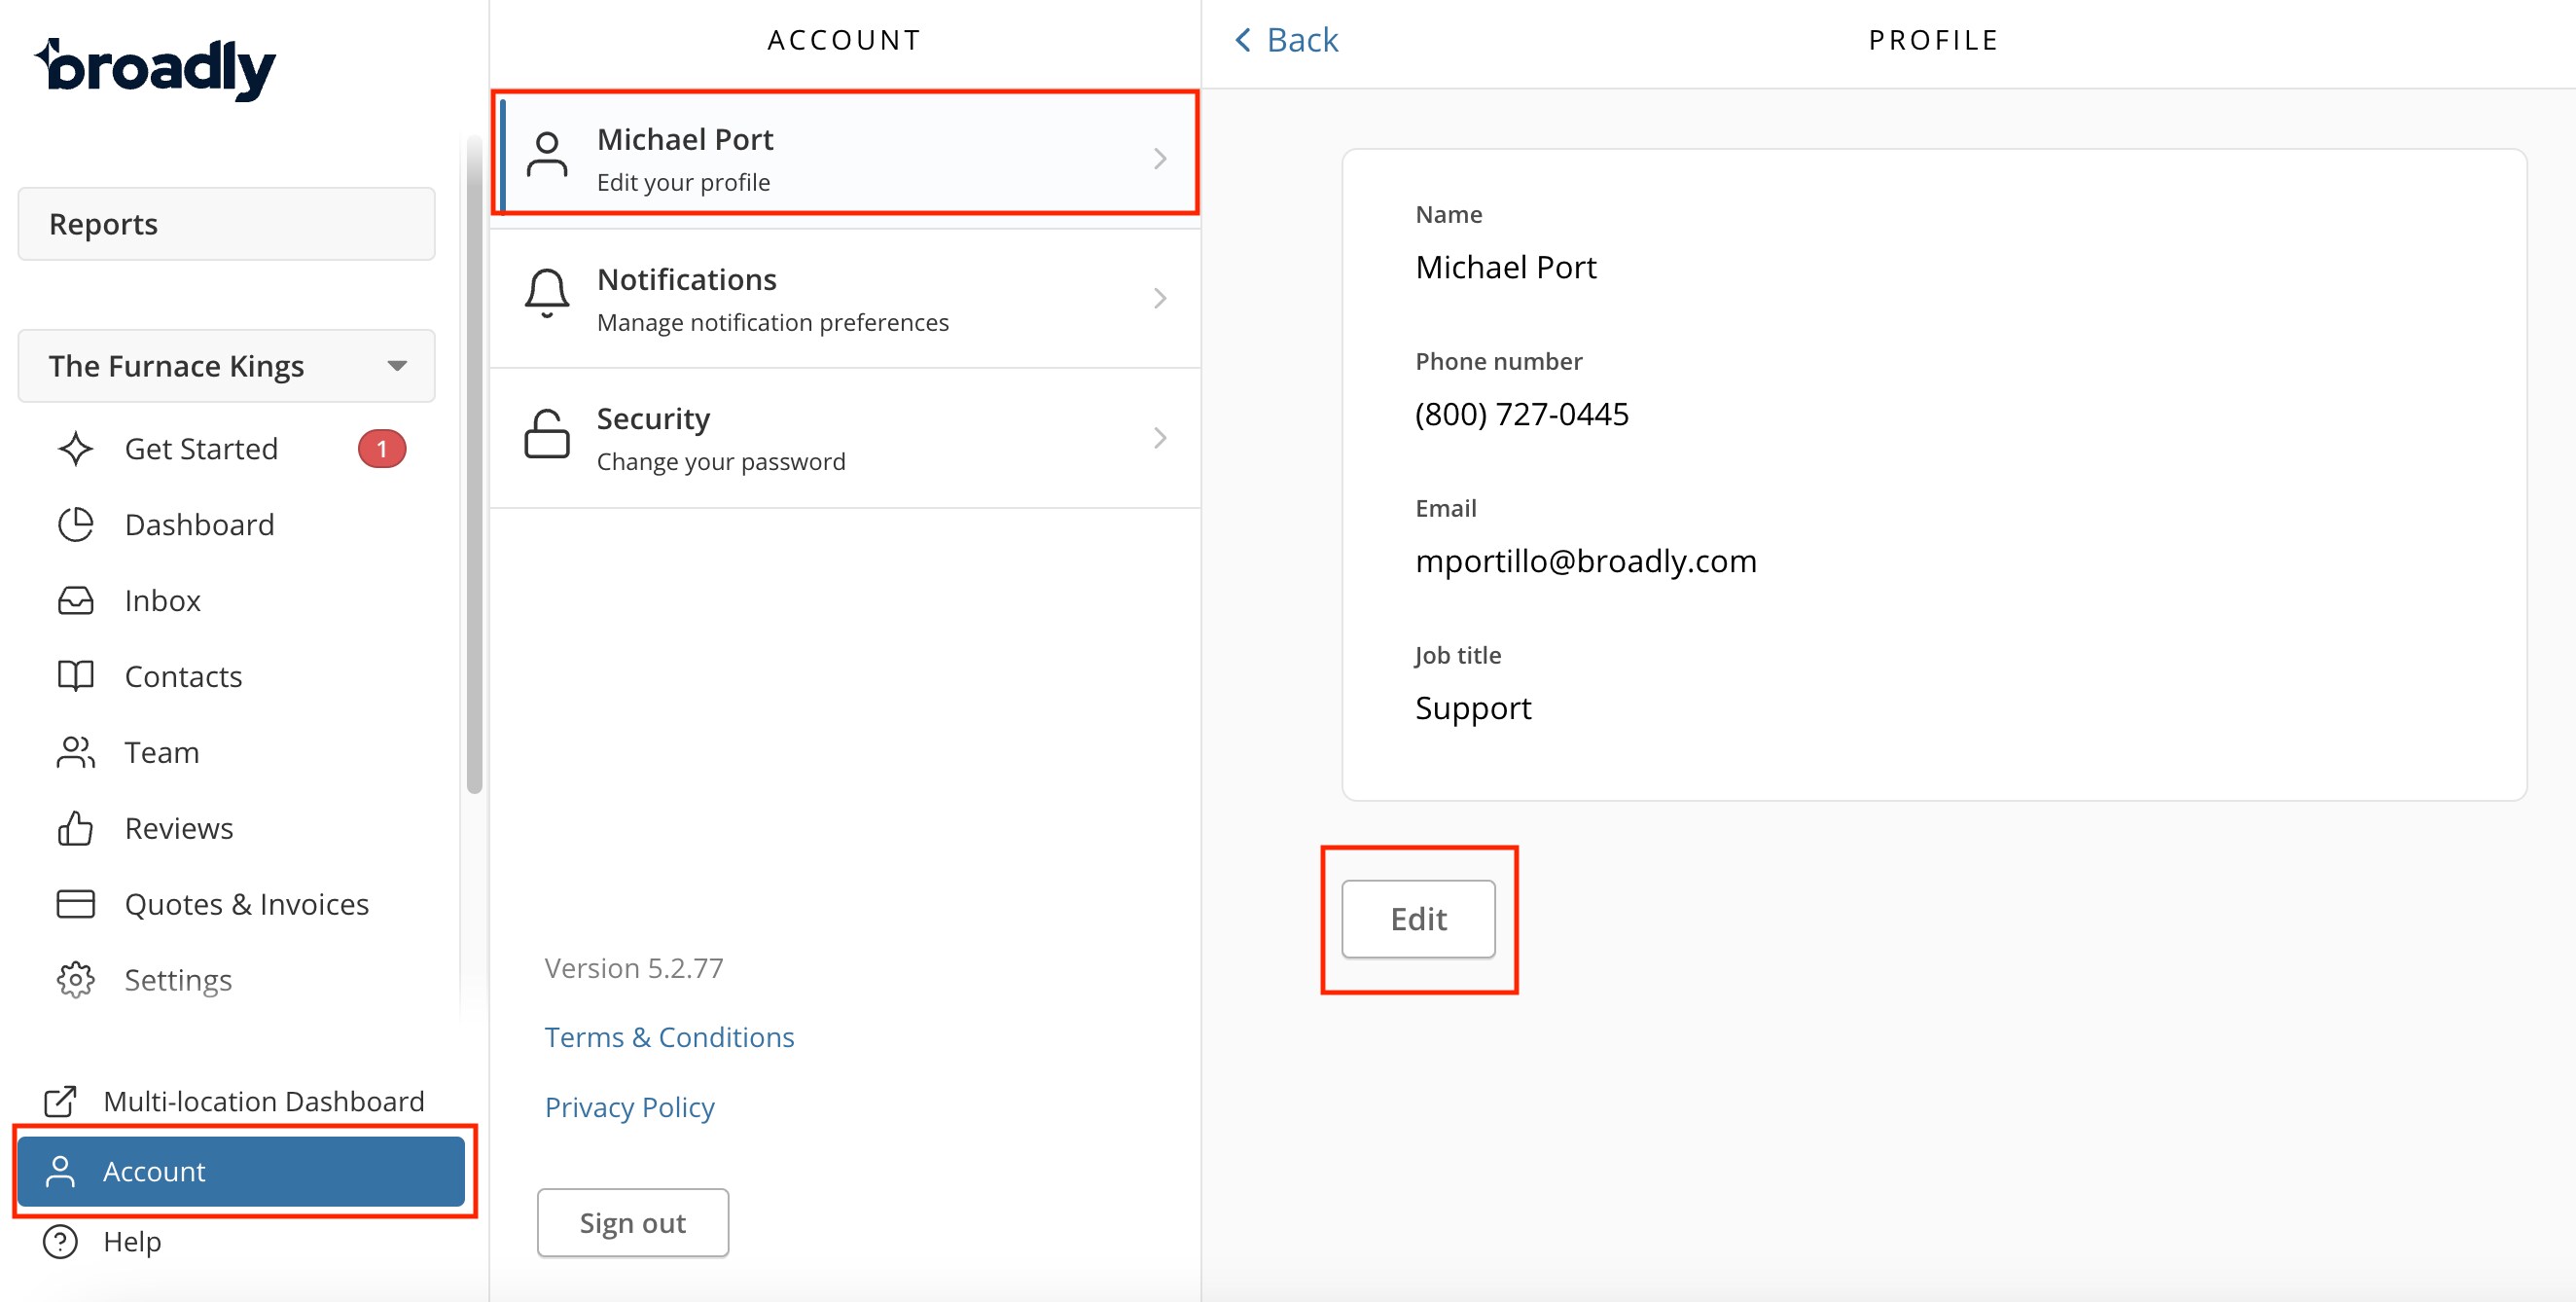The image size is (2576, 1302).
Task: Expand the Notifications row chevron
Action: tap(1160, 298)
